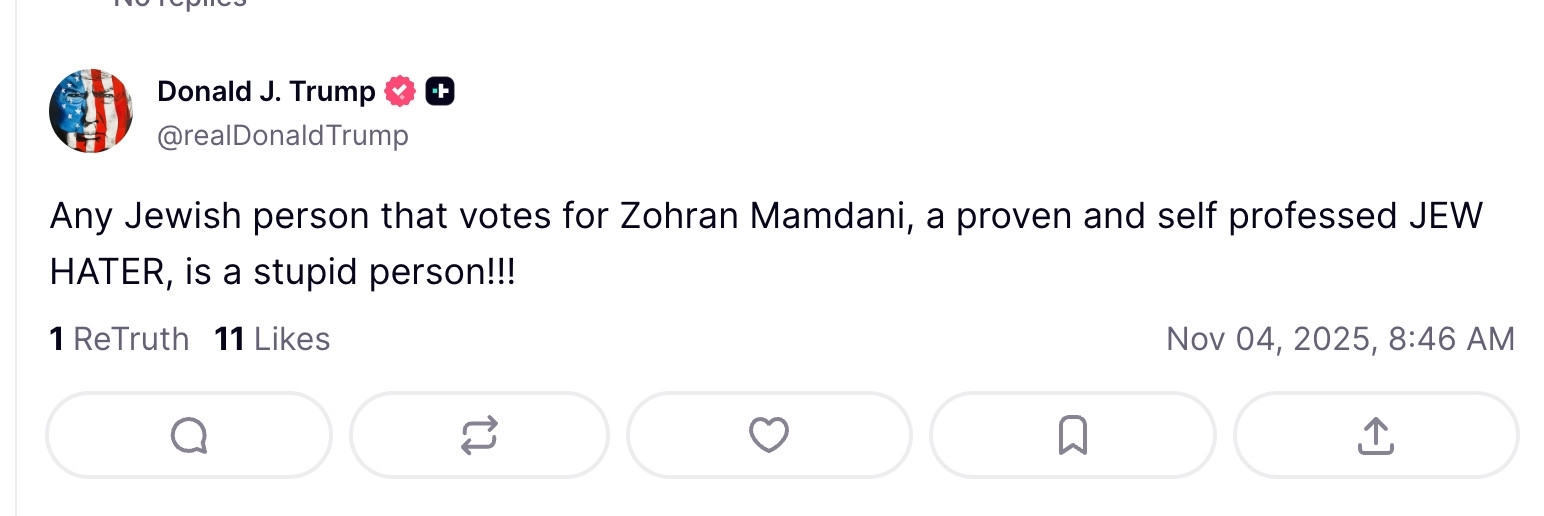Viewport: 1544px width, 516px height.
Task: Like the post with the heart icon
Action: tap(769, 435)
